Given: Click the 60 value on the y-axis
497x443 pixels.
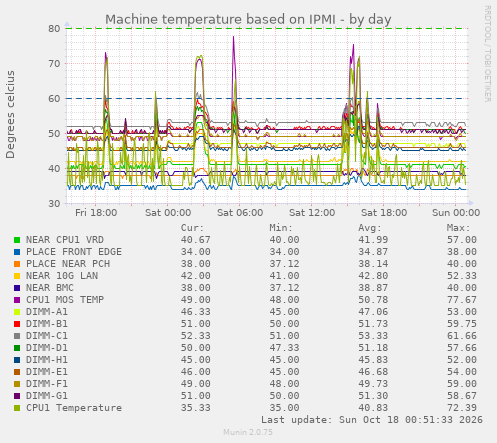Looking at the screenshot, I should [x=54, y=99].
